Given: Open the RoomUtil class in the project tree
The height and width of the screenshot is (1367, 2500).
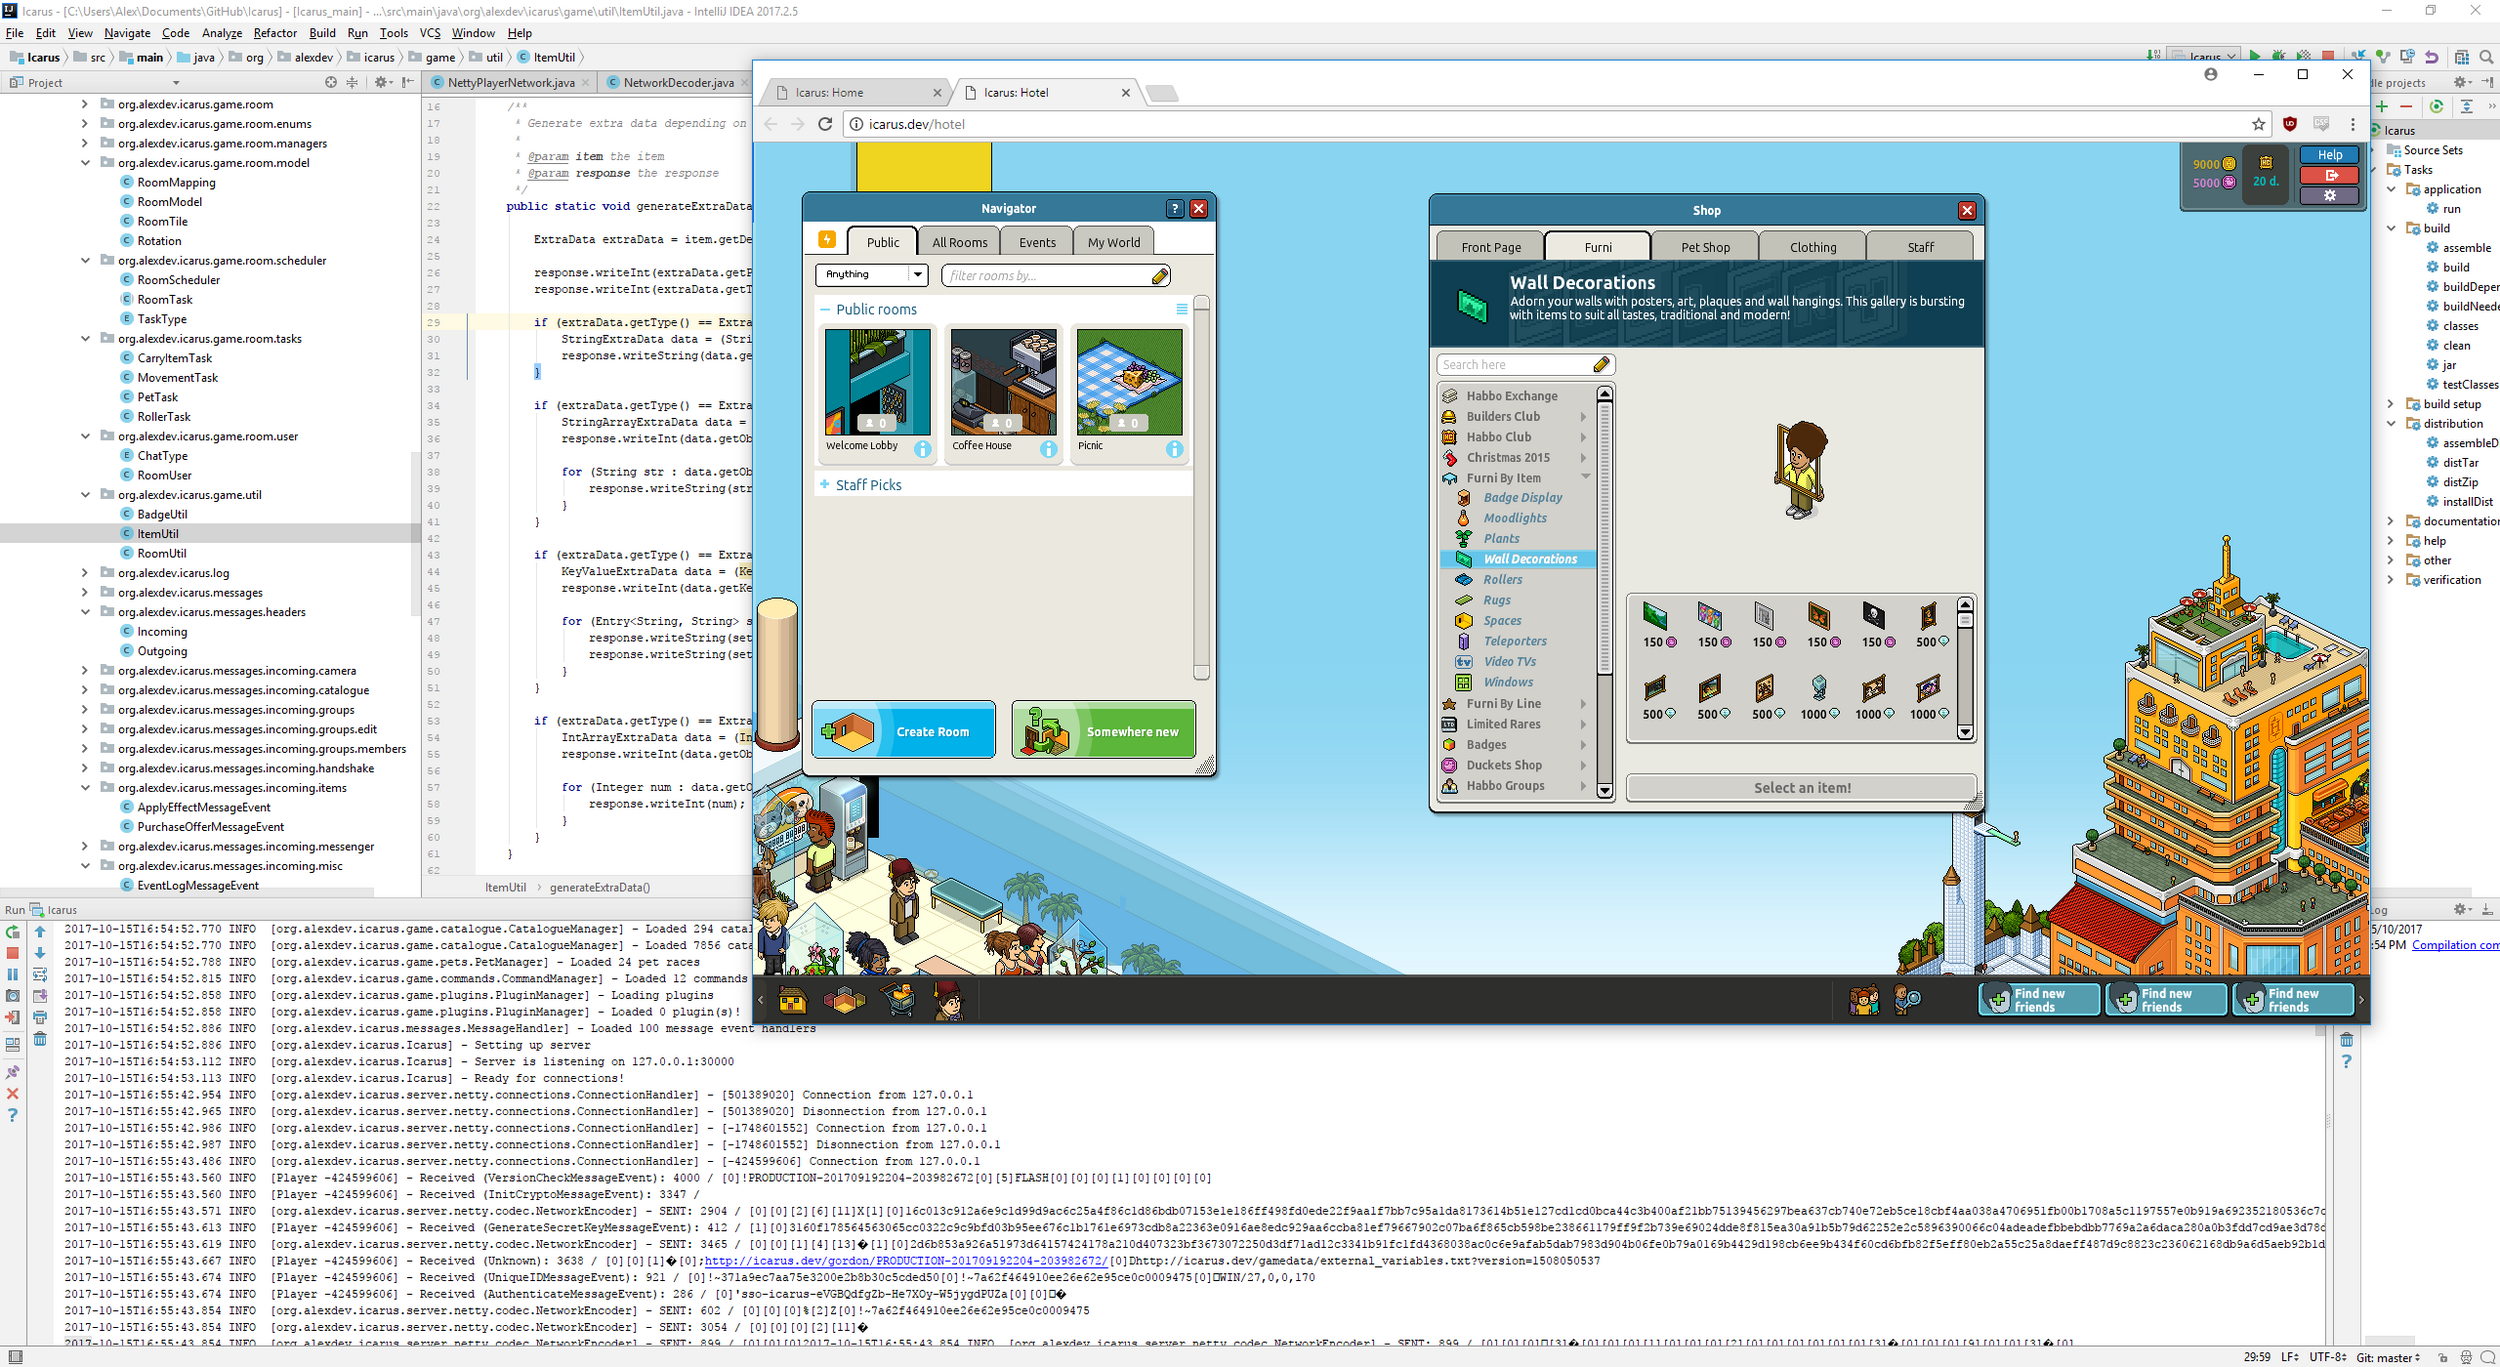Looking at the screenshot, I should pyautogui.click(x=161, y=553).
